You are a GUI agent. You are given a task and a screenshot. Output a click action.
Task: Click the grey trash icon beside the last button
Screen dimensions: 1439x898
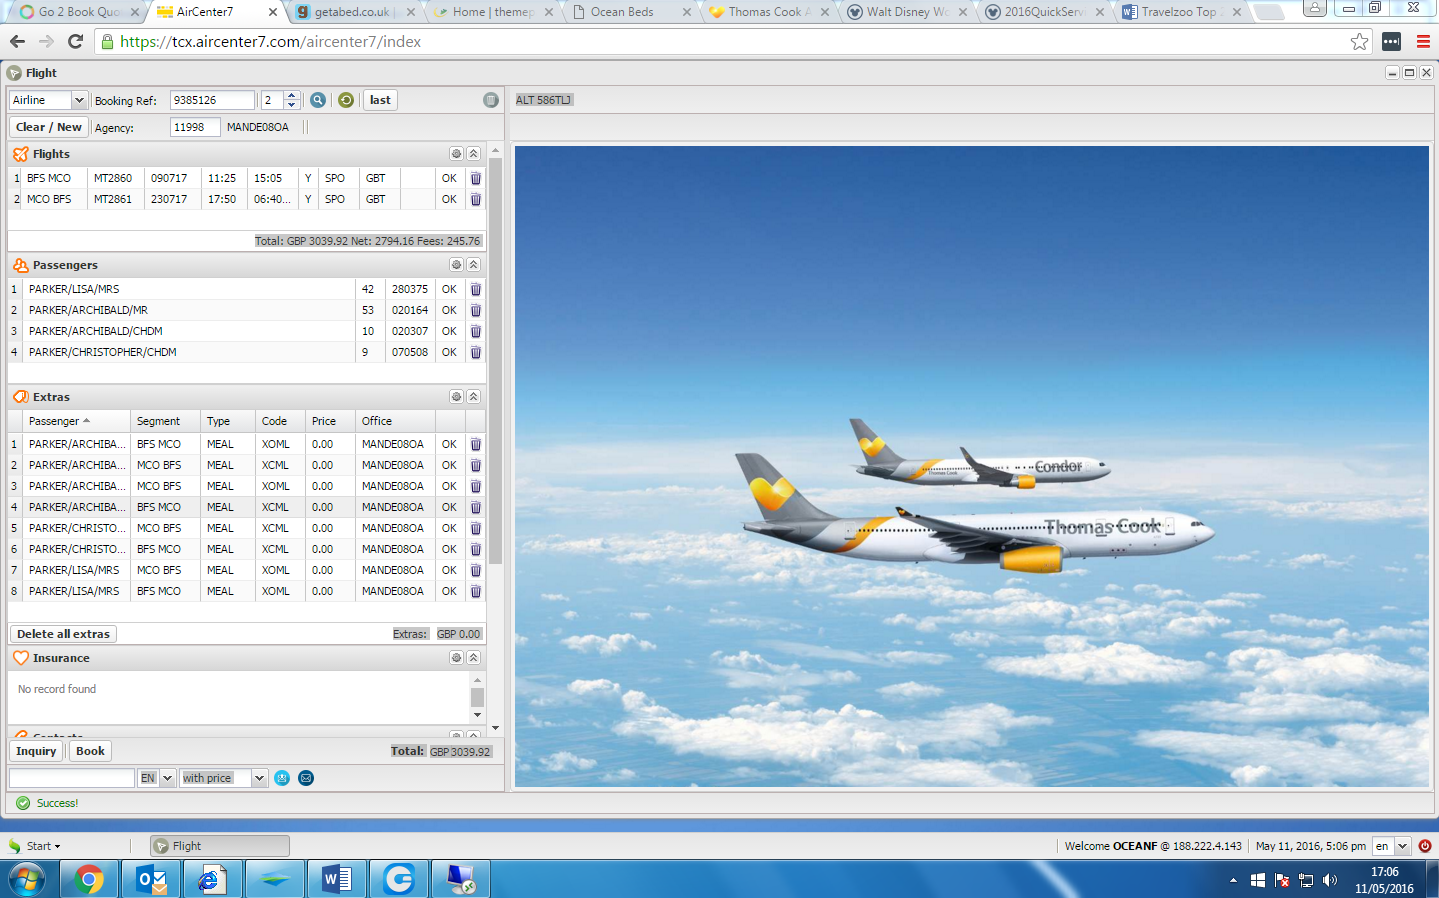point(491,100)
